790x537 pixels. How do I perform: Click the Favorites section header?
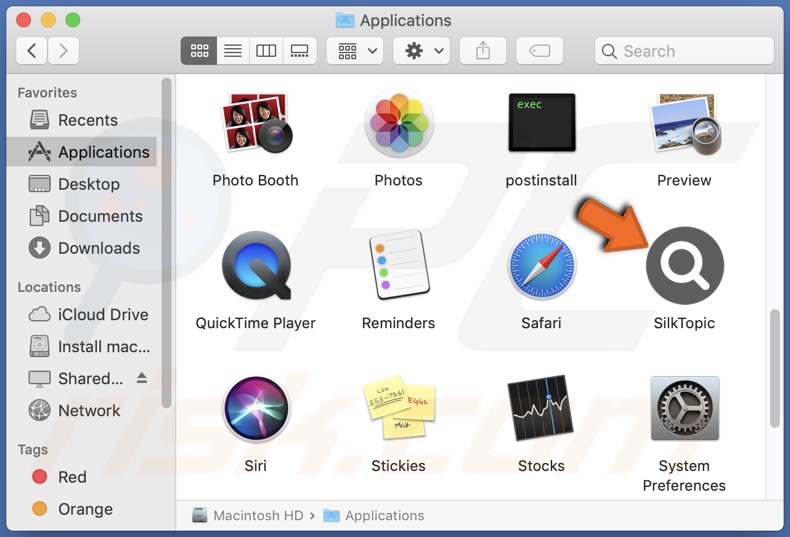tap(47, 93)
